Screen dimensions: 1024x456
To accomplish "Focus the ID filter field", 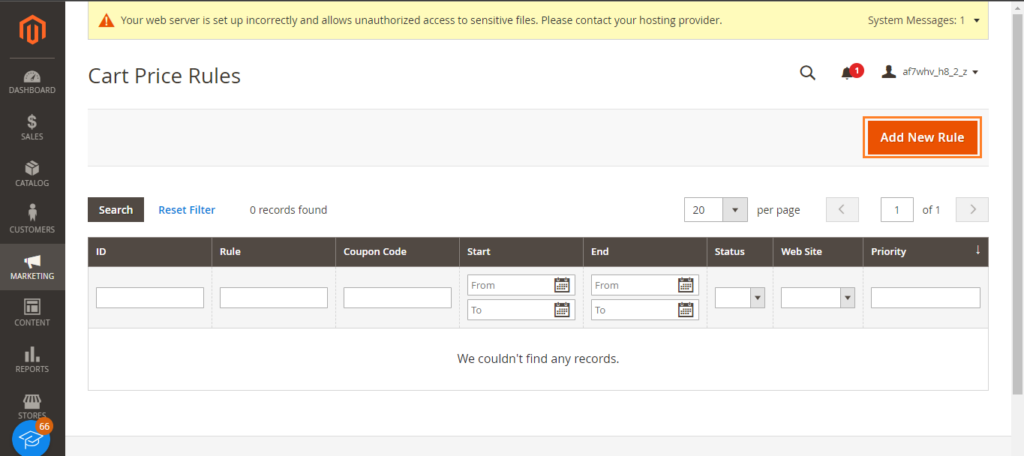I will pyautogui.click(x=150, y=298).
